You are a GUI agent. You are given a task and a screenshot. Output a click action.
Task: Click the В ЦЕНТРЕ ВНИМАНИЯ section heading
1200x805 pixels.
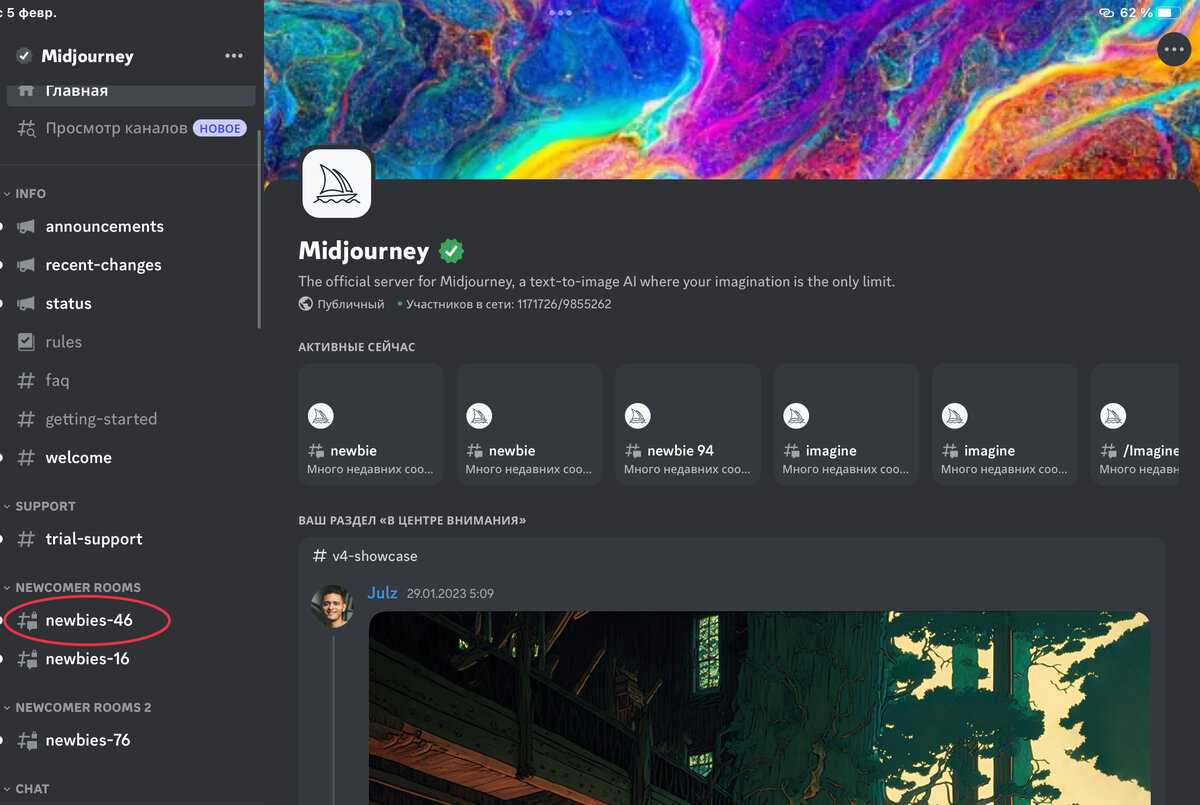pos(412,521)
